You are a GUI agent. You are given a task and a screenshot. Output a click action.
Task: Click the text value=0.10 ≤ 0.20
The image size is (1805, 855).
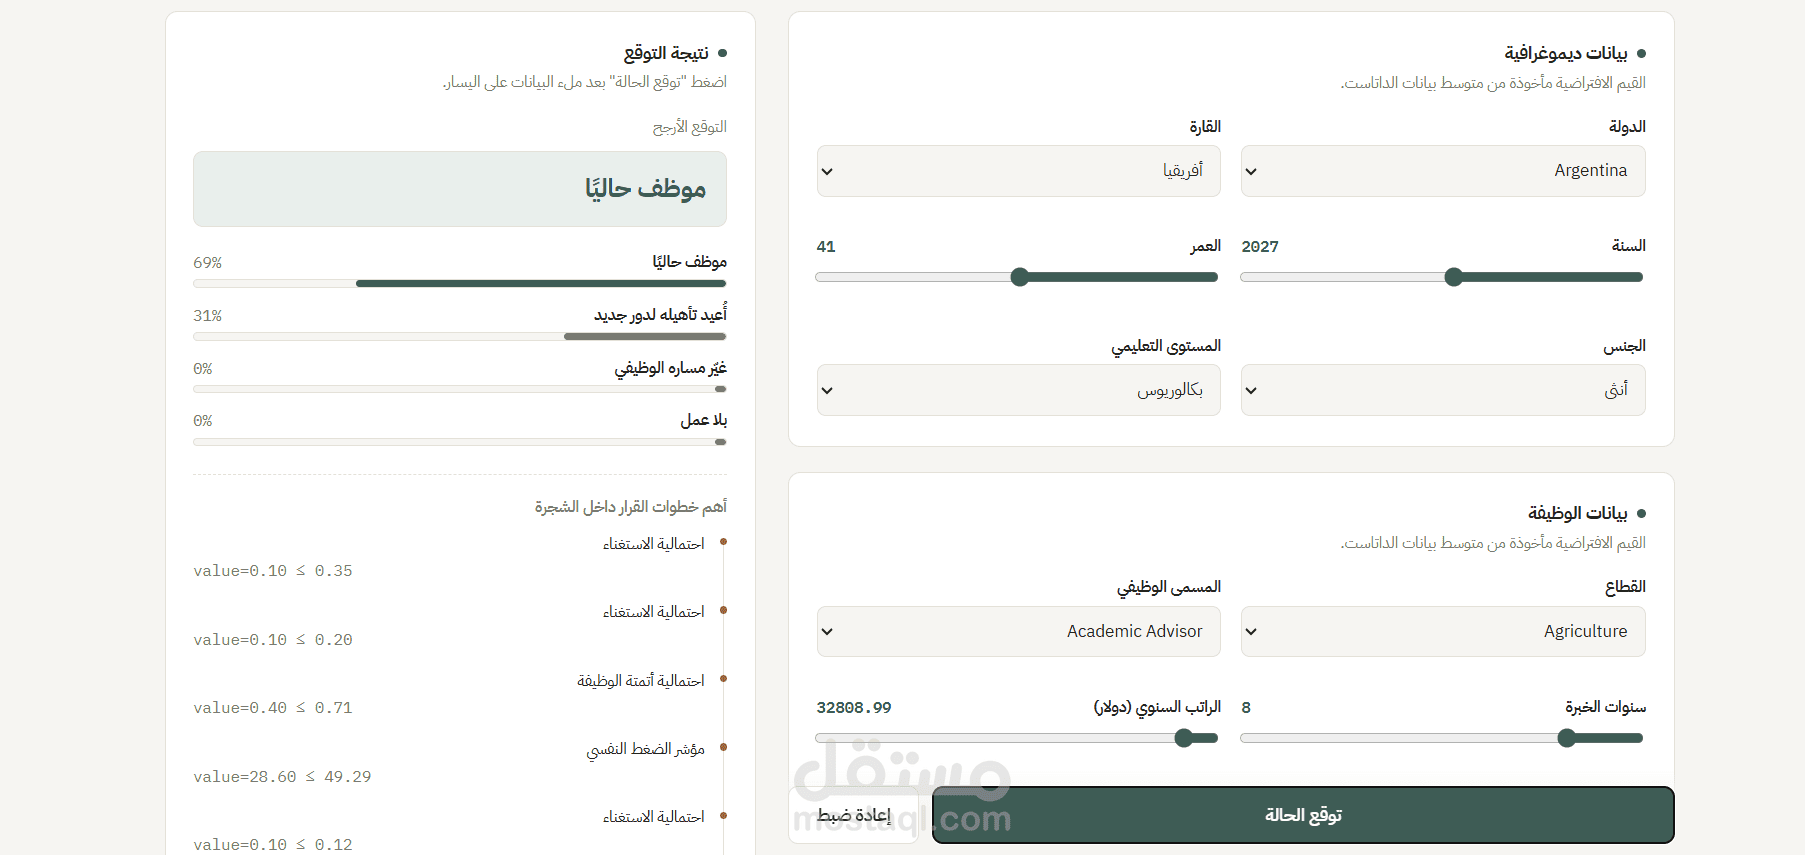(x=273, y=640)
